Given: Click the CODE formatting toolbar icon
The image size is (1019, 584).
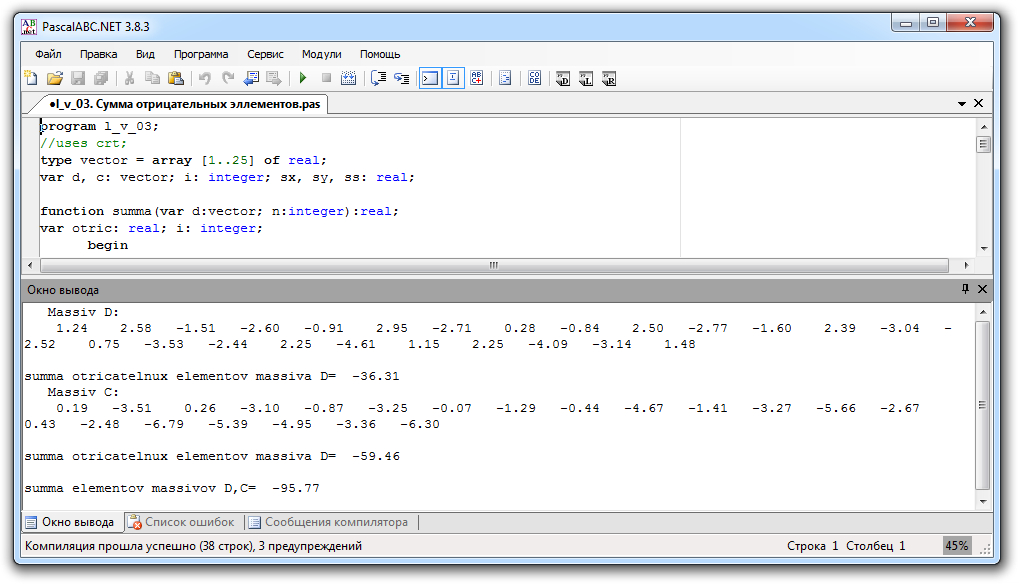Looking at the screenshot, I should click(x=535, y=78).
